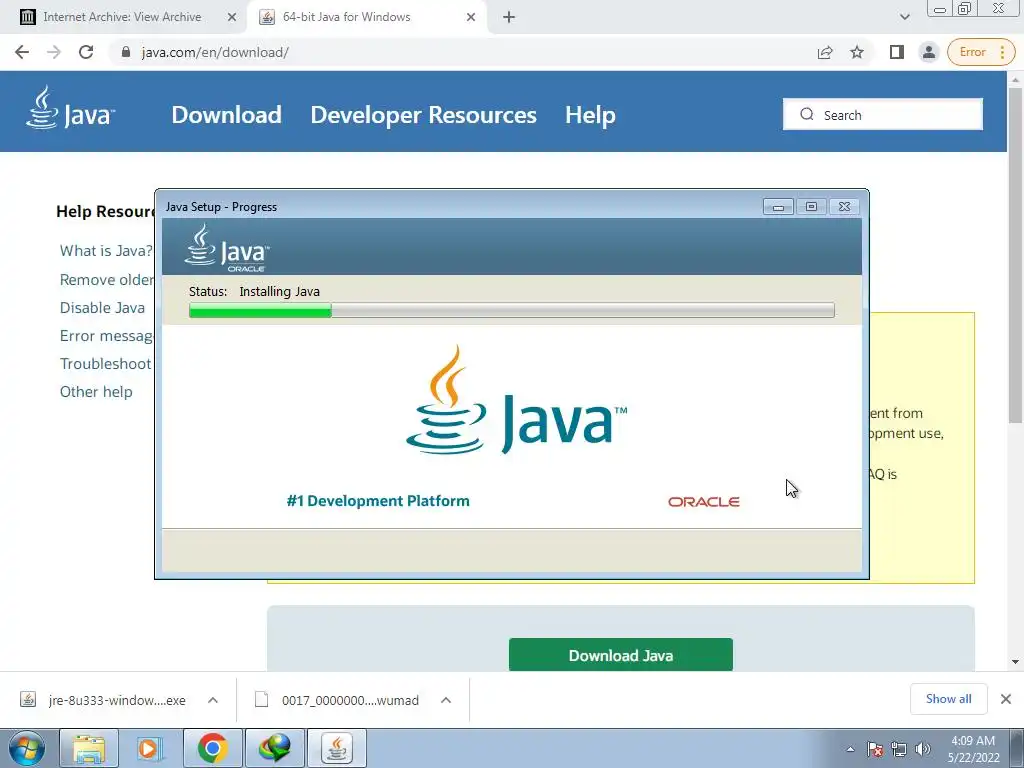This screenshot has height=768, width=1024.
Task: Click the Chrome taskbar icon
Action: click(x=212, y=748)
